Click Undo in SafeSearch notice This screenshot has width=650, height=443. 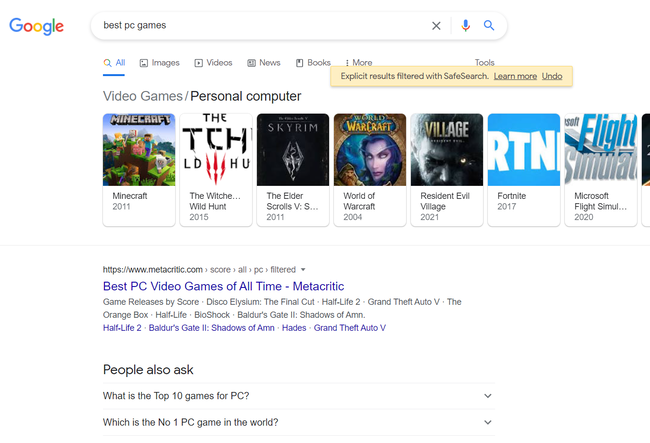click(x=552, y=76)
